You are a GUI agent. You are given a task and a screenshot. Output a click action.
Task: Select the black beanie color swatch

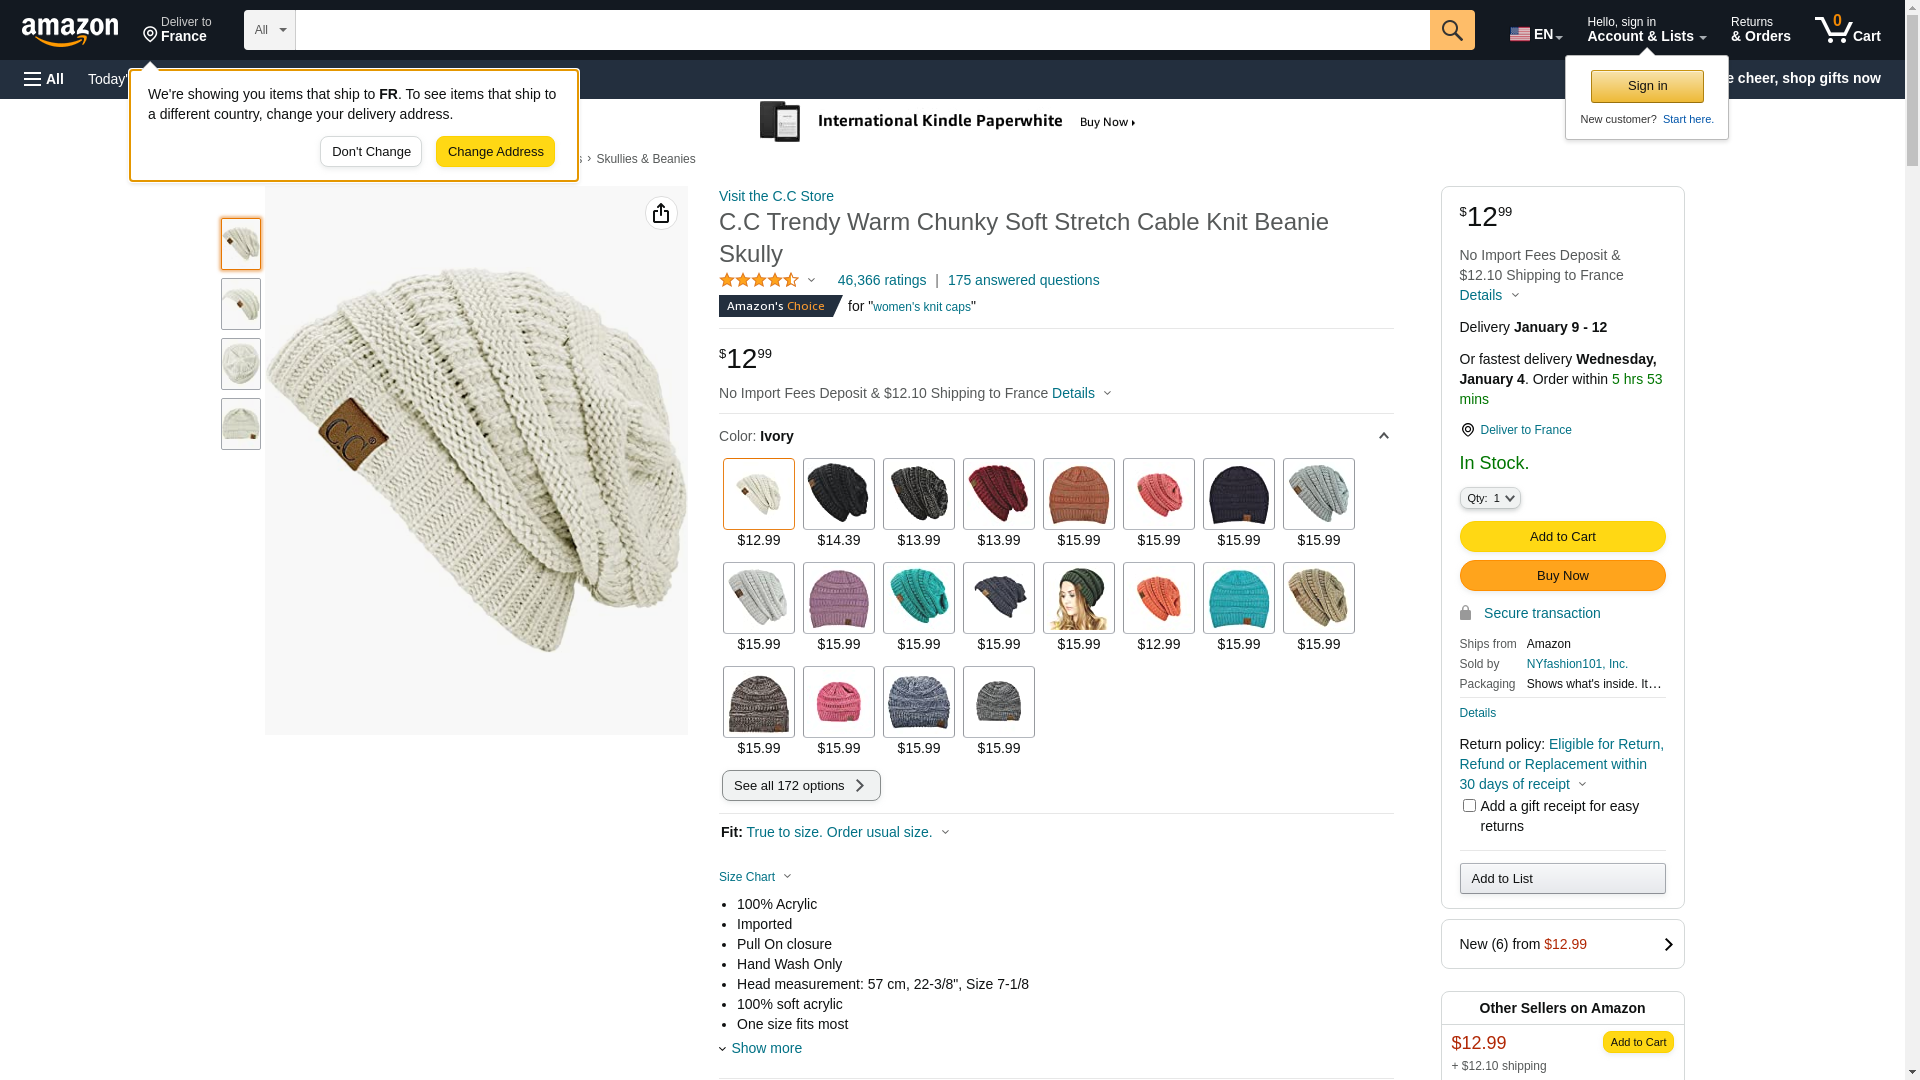pyautogui.click(x=838, y=494)
